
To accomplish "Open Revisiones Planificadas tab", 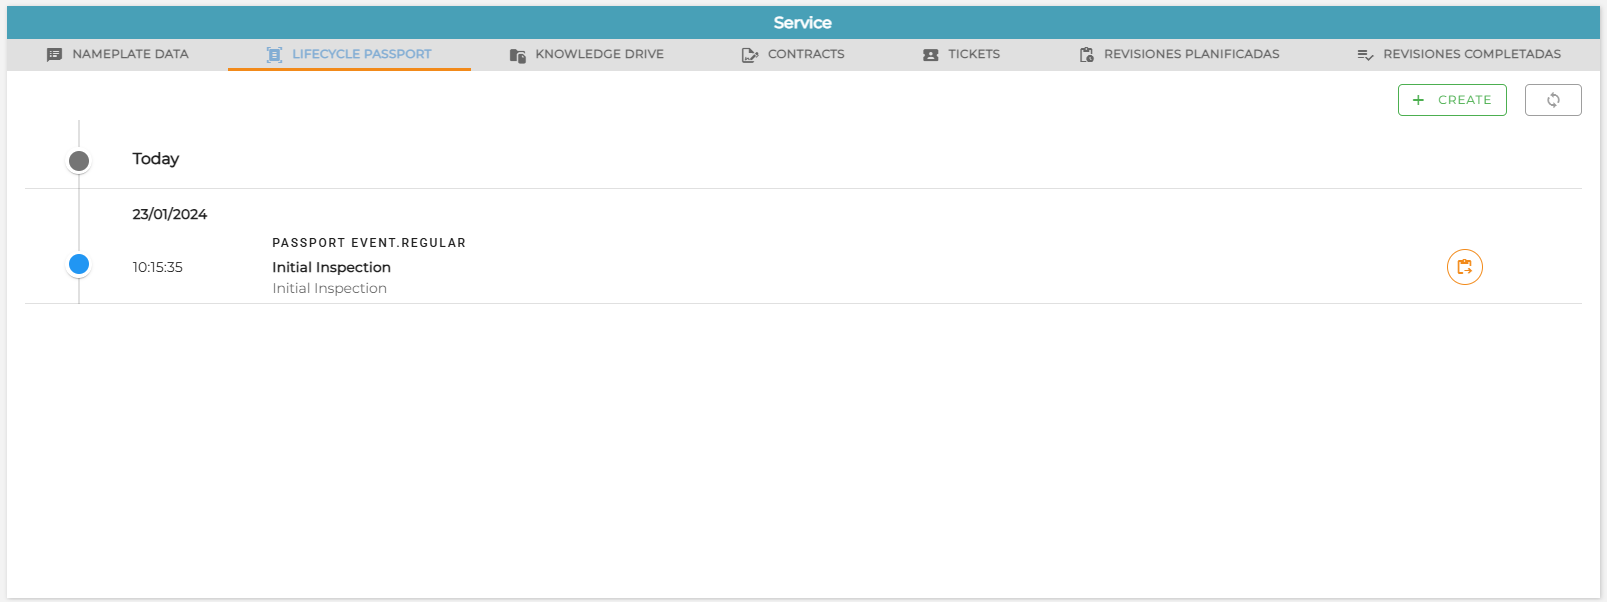I will click(x=1179, y=54).
